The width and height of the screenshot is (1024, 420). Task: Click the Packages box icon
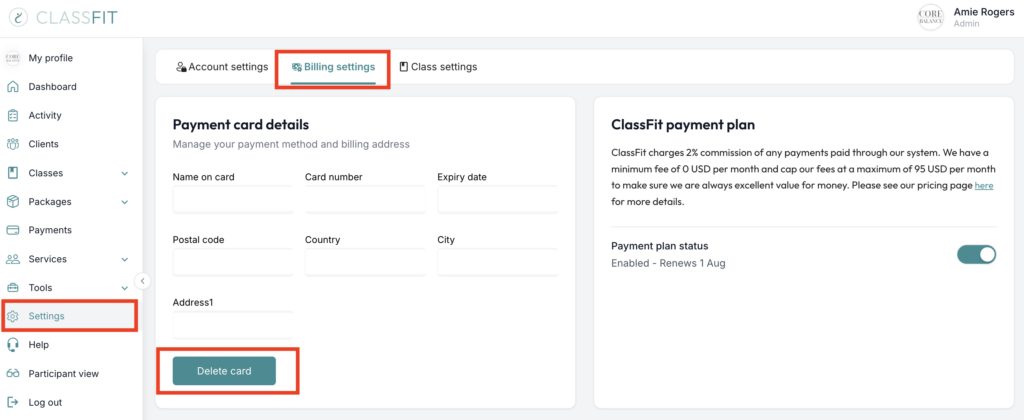click(12, 202)
